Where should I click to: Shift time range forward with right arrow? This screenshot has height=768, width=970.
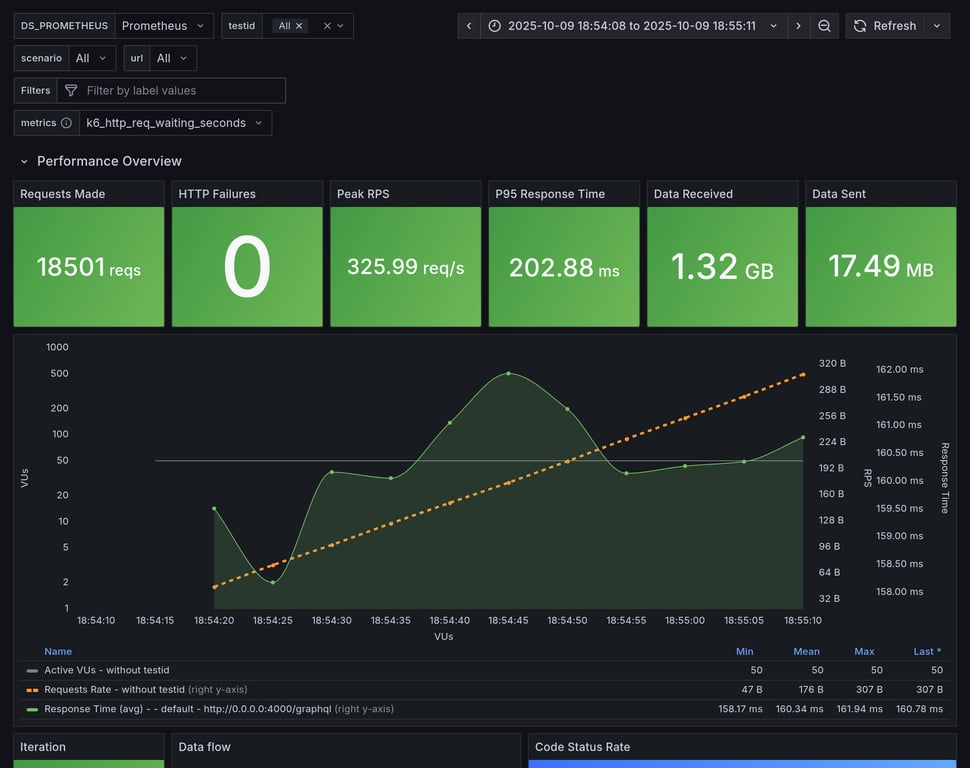click(x=798, y=26)
